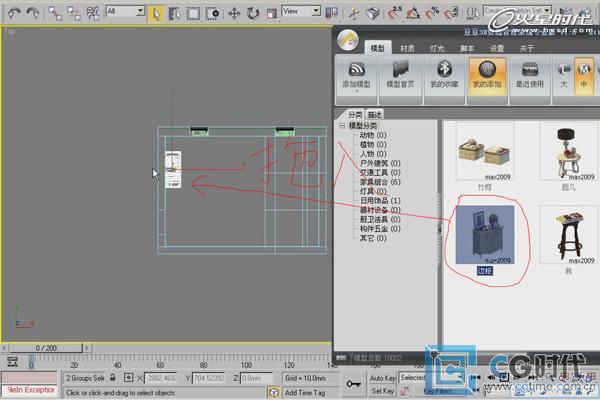Click the 最近使用 ribbon button
The width and height of the screenshot is (600, 400).
[x=530, y=76]
